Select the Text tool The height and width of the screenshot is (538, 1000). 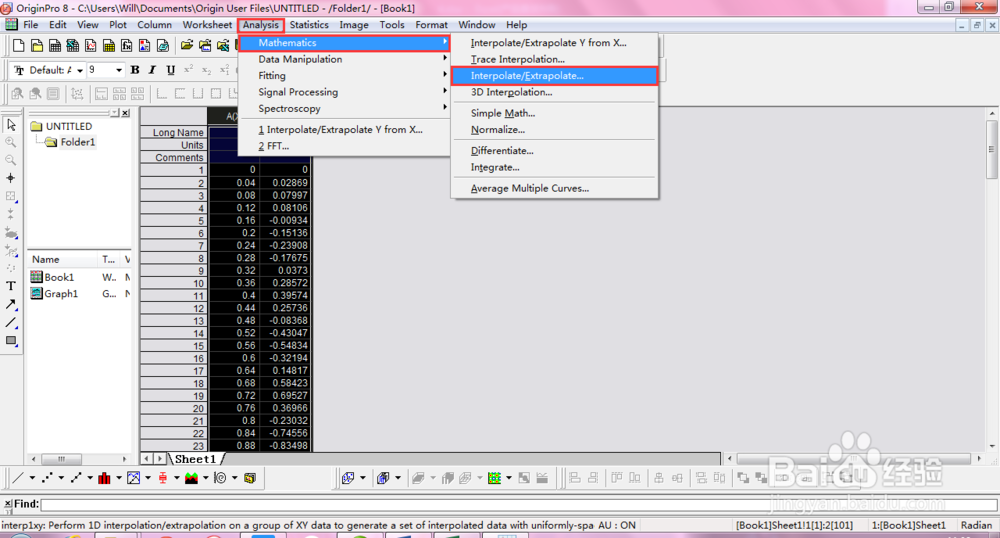coord(11,286)
